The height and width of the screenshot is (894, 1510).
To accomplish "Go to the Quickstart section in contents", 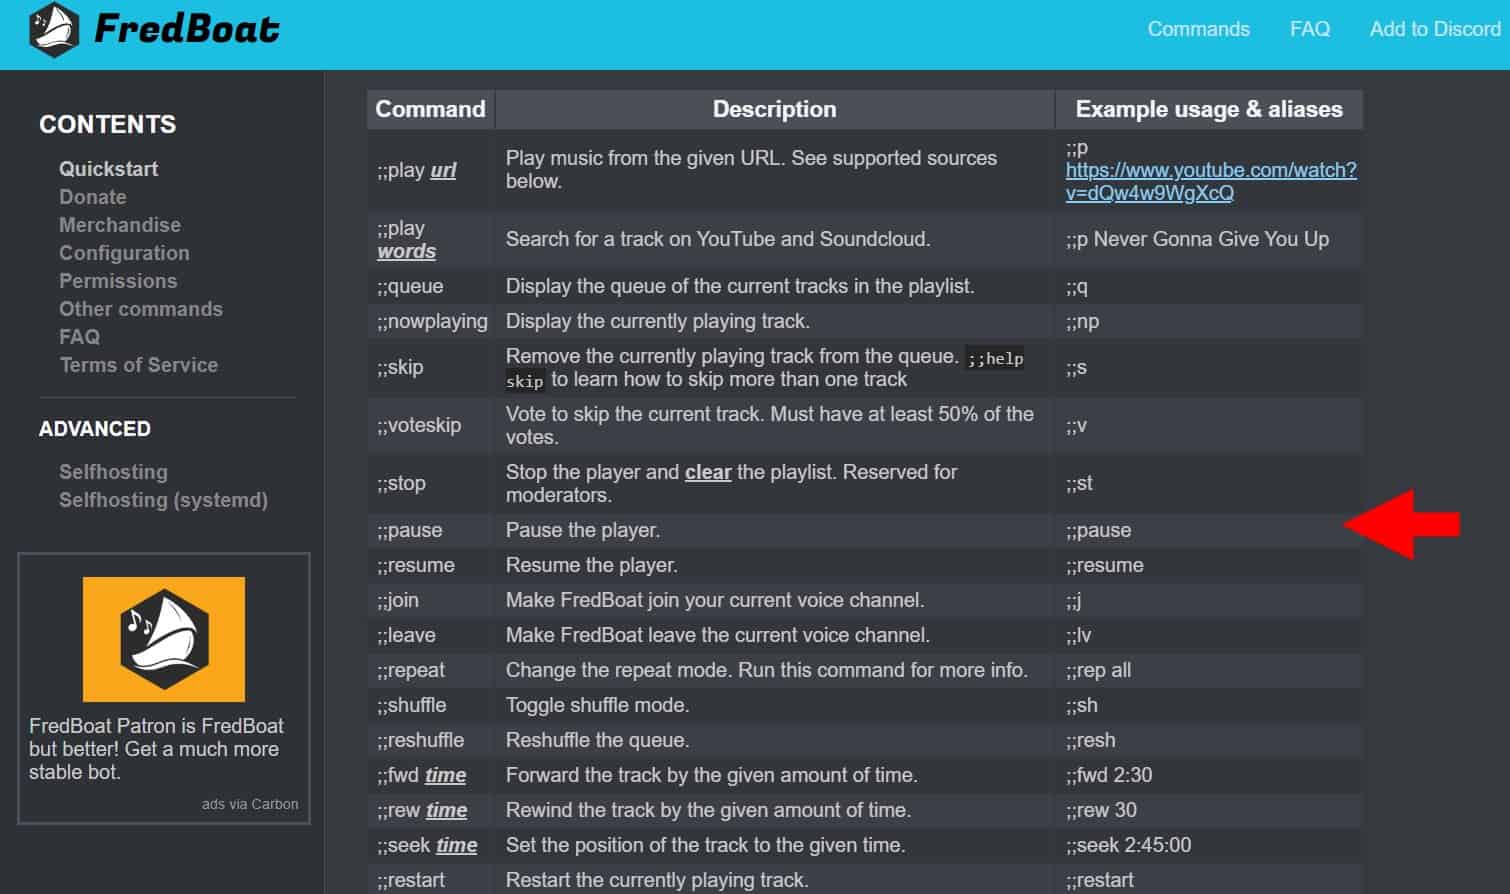I will click(108, 169).
